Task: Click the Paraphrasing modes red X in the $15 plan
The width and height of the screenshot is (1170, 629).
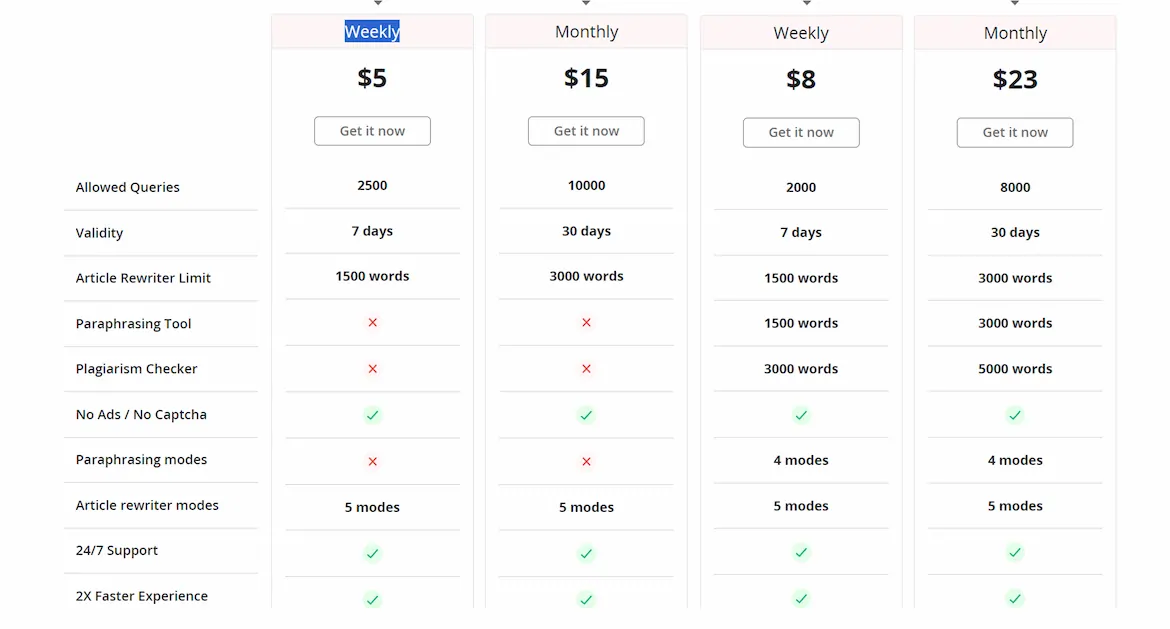Action: 587,461
